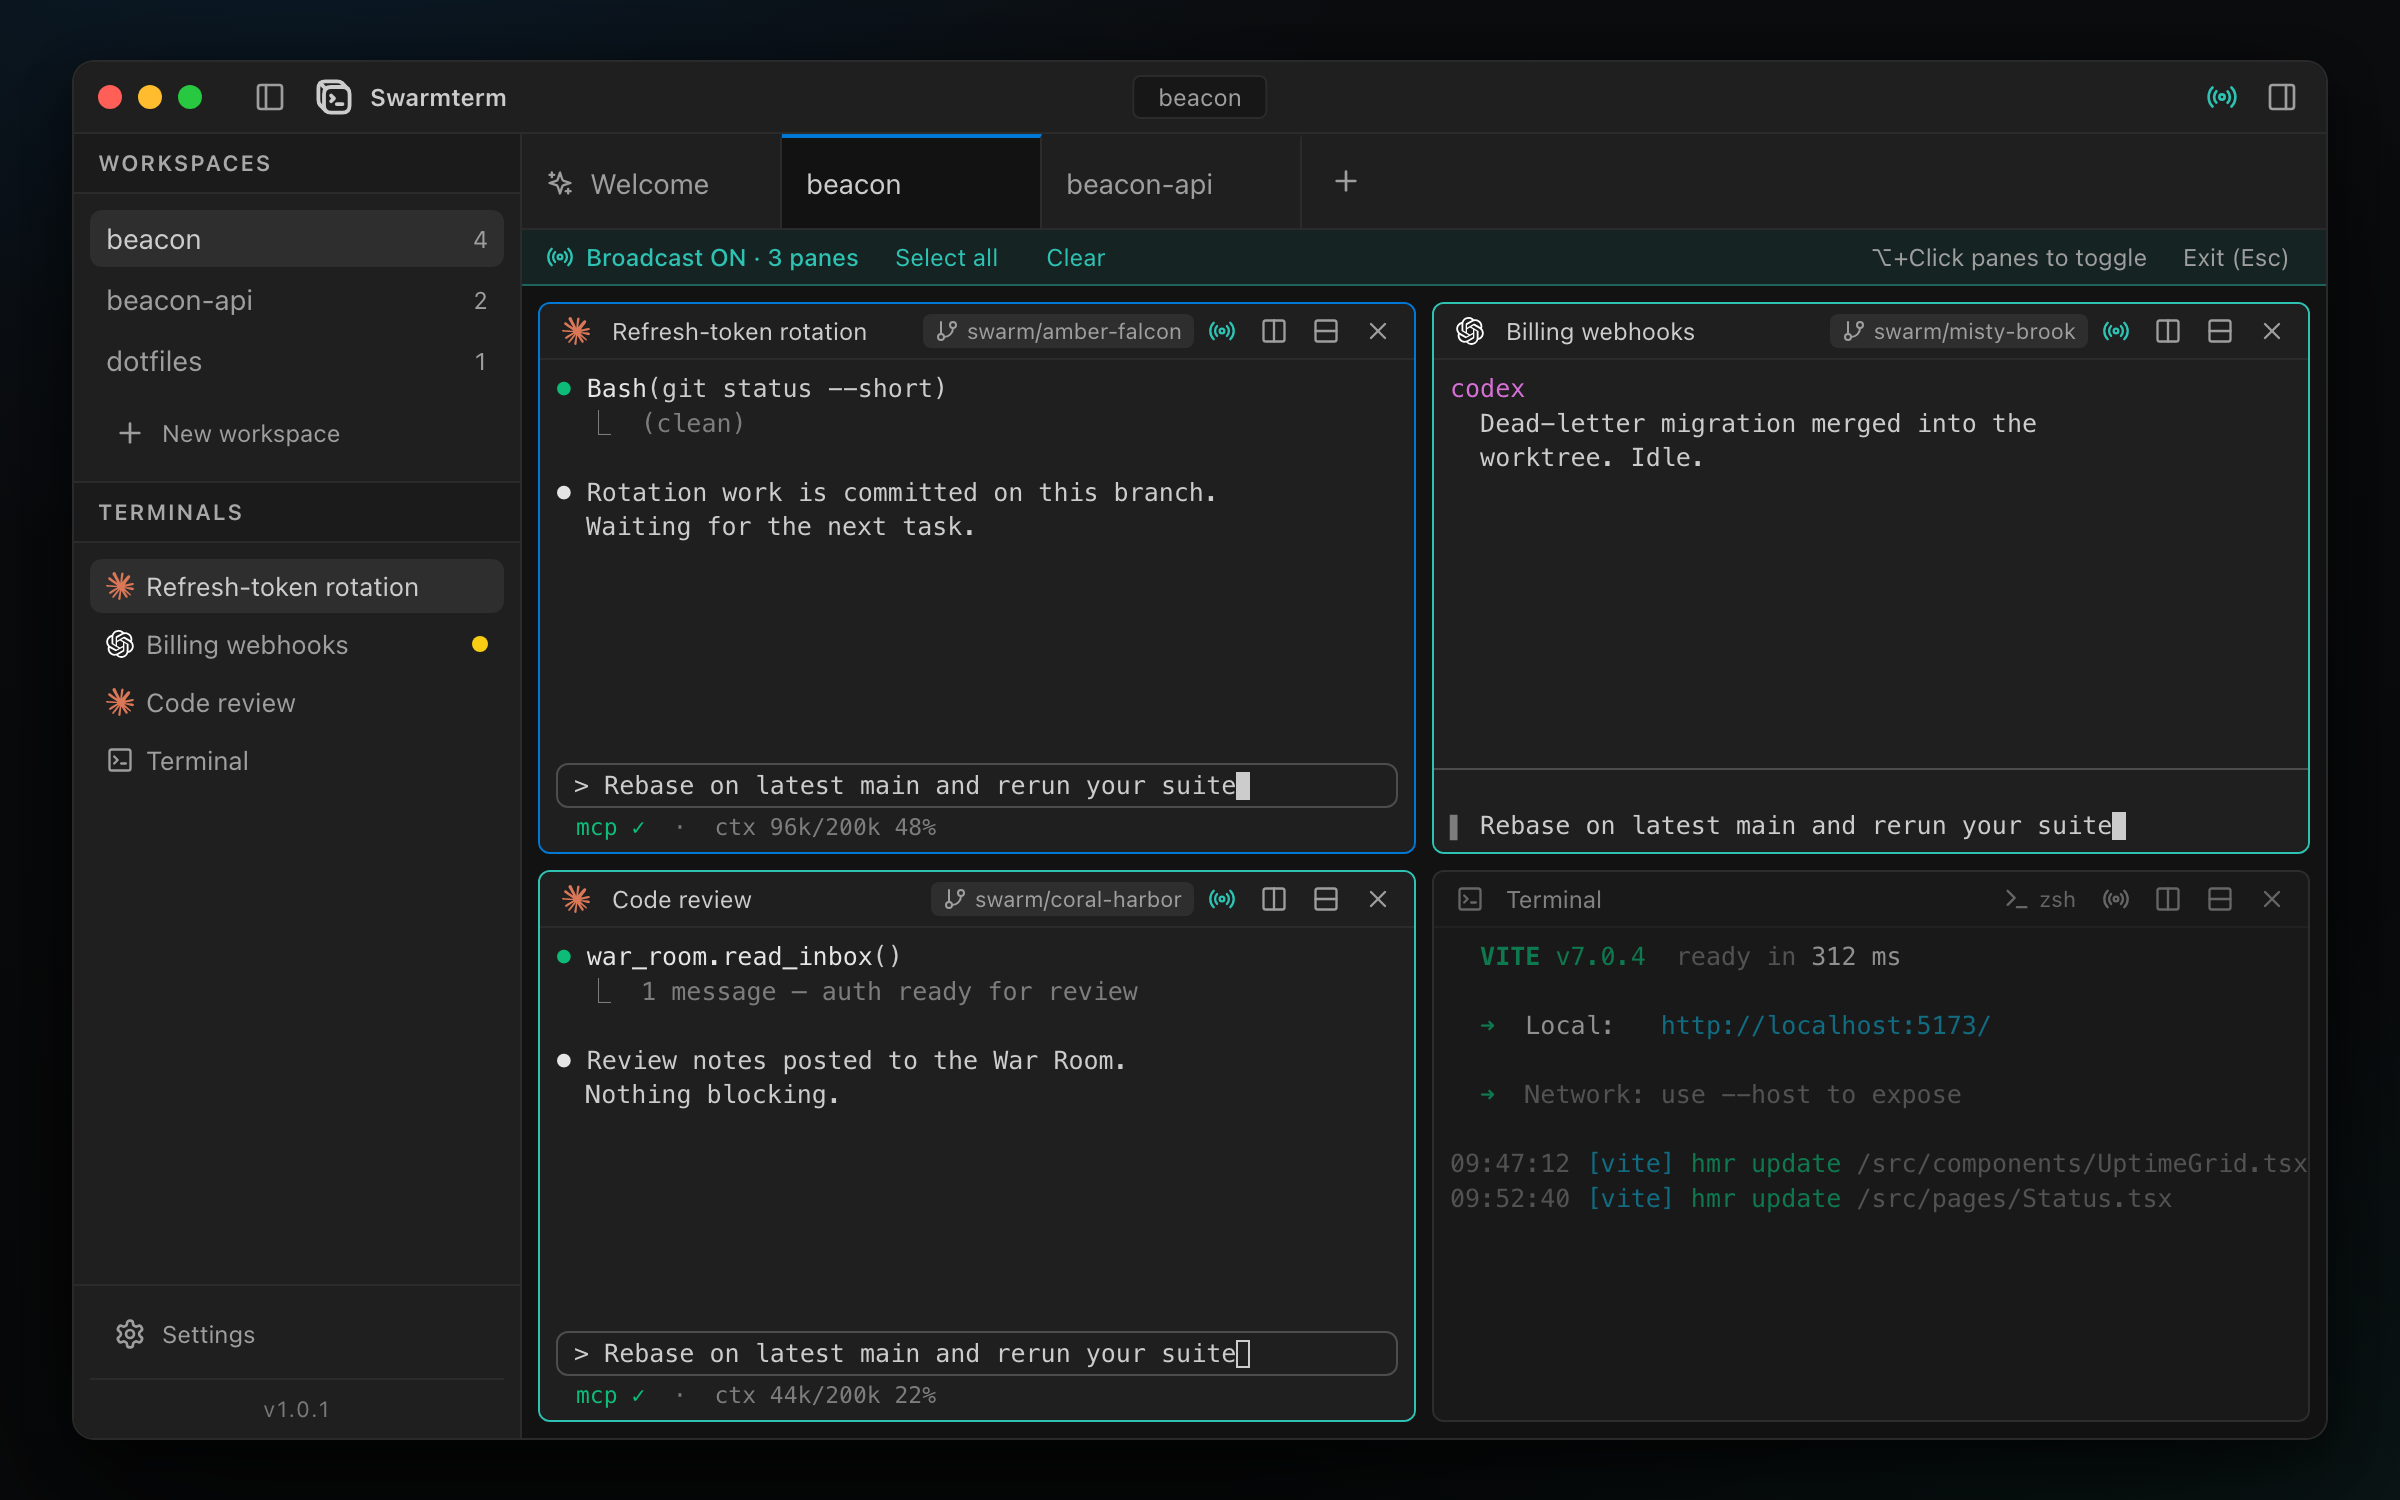Split Code review pane horizontally
Image resolution: width=2400 pixels, height=1500 pixels.
[x=1326, y=899]
